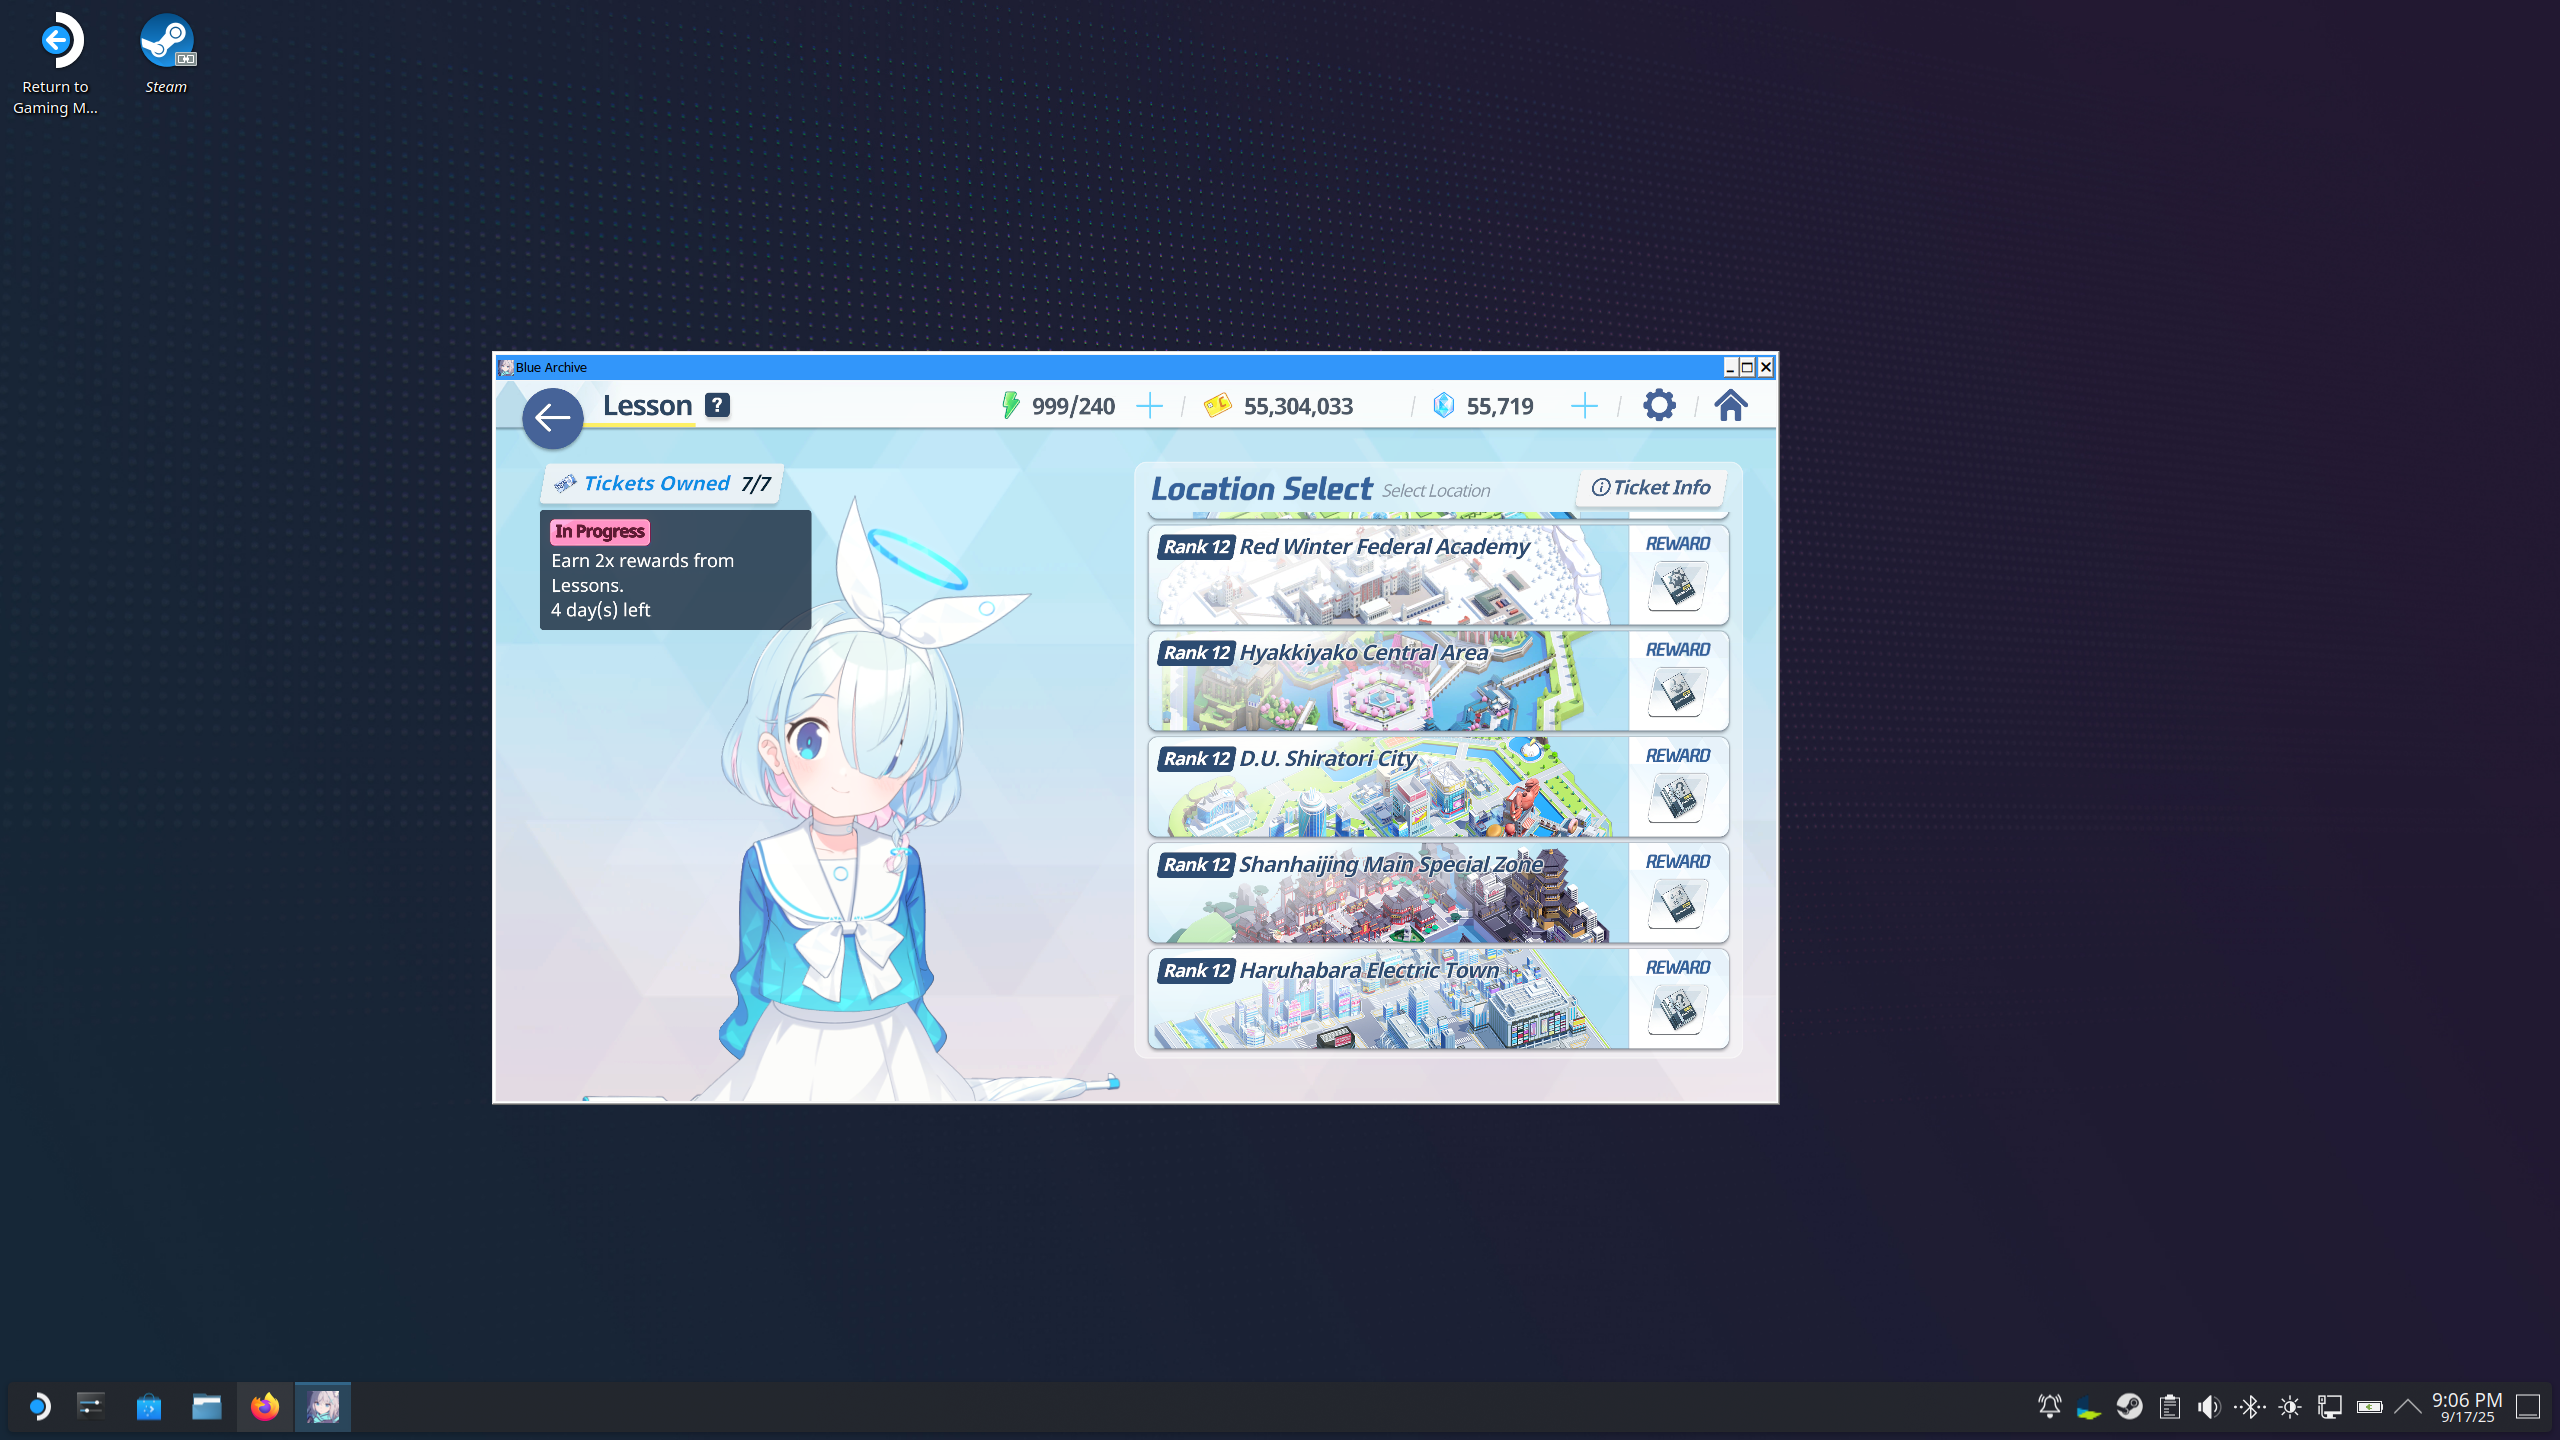View Hyakkiyako Central Area reward item
Viewport: 2560px width, 1440px height.
coord(1677,692)
